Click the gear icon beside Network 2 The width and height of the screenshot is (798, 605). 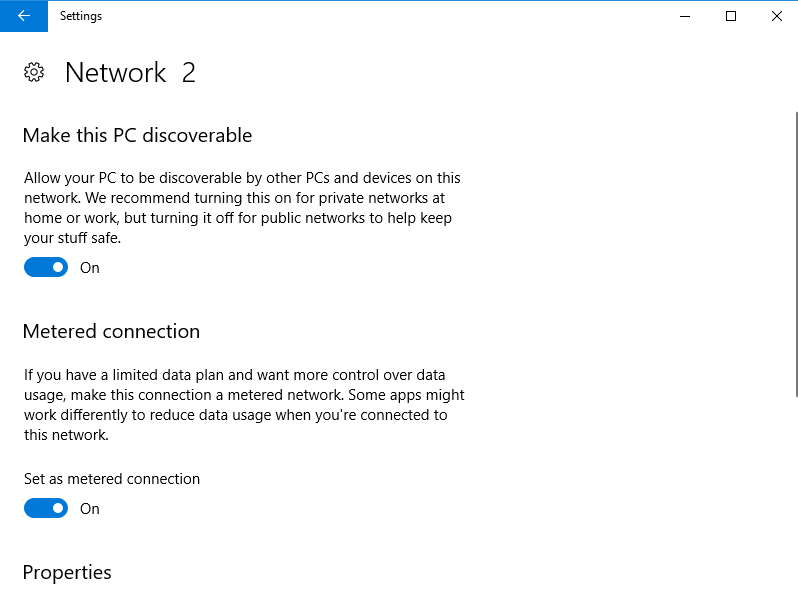pos(34,72)
